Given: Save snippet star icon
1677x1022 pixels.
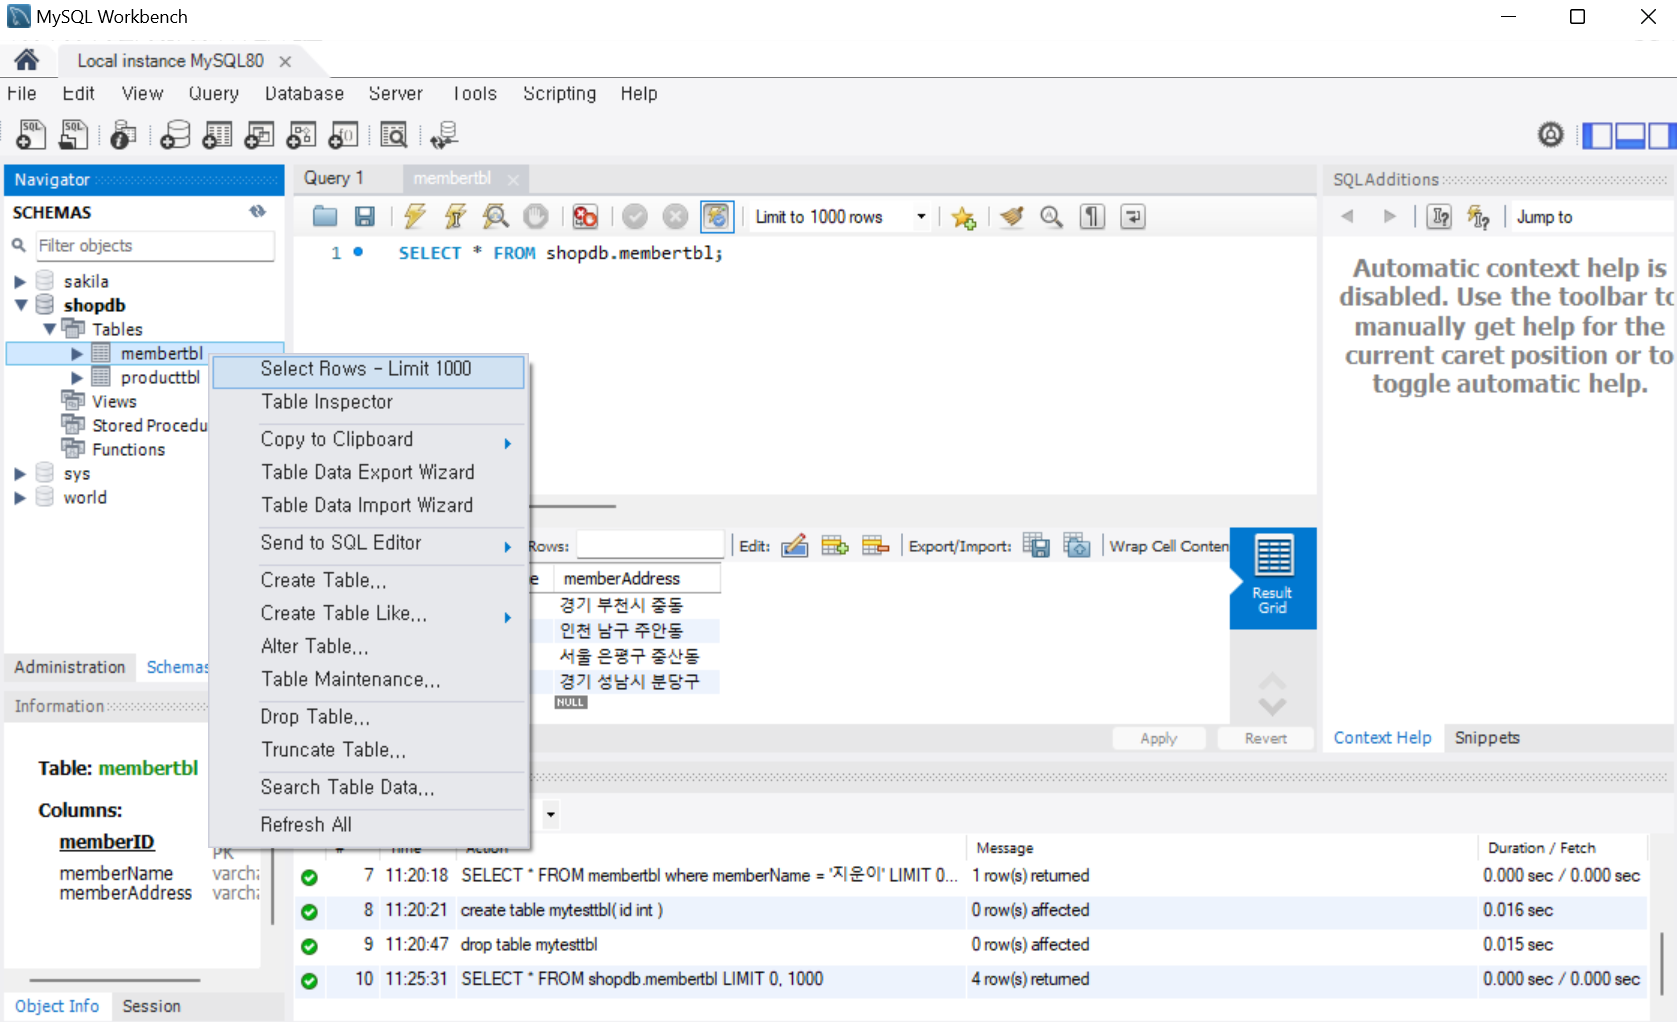Looking at the screenshot, I should 964,217.
